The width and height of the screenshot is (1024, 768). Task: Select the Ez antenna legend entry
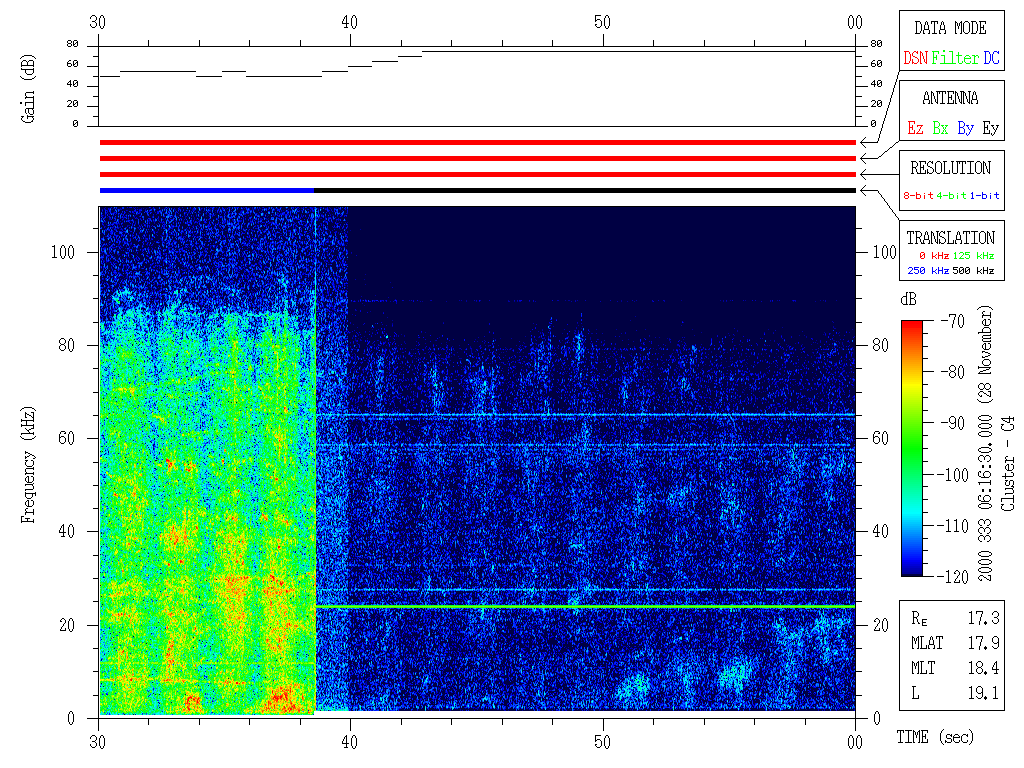(x=915, y=129)
